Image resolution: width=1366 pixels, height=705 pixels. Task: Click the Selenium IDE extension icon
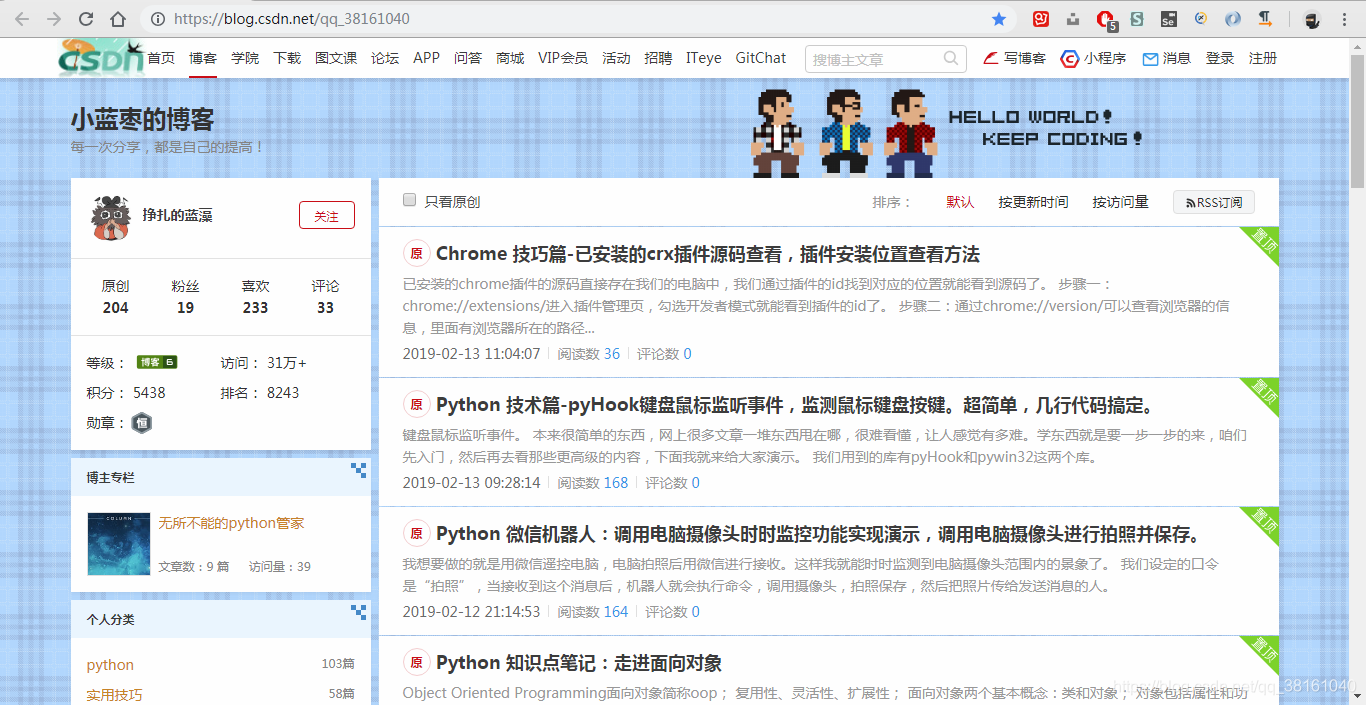pos(1168,18)
